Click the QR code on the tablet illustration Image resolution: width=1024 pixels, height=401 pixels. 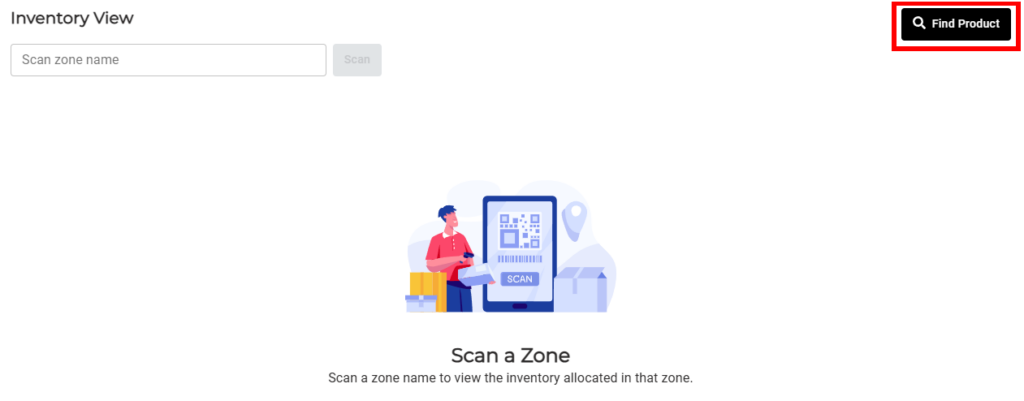click(x=520, y=231)
